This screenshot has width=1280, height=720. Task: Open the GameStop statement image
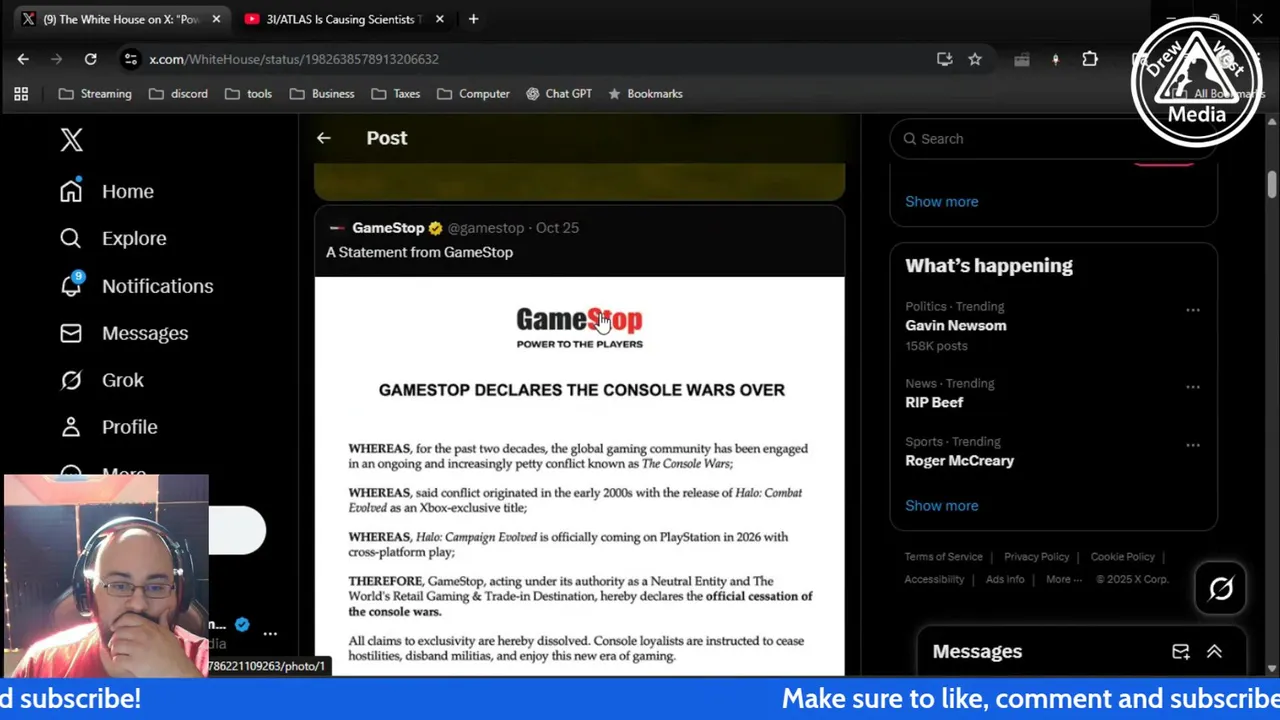(x=579, y=476)
